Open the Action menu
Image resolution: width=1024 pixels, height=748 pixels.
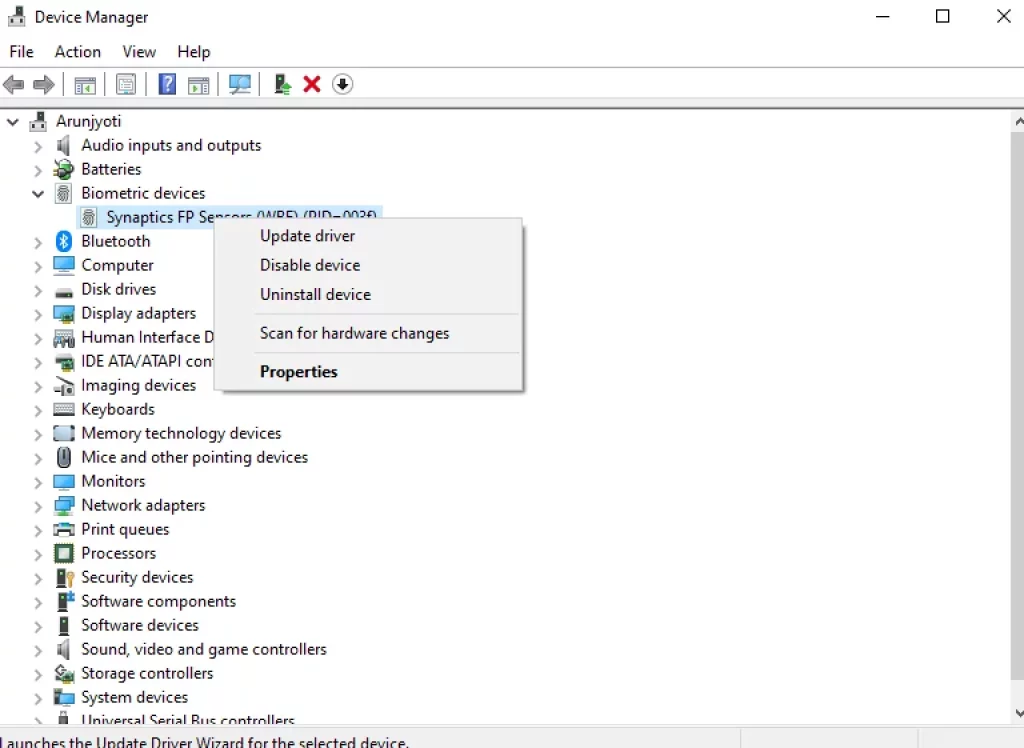(77, 52)
